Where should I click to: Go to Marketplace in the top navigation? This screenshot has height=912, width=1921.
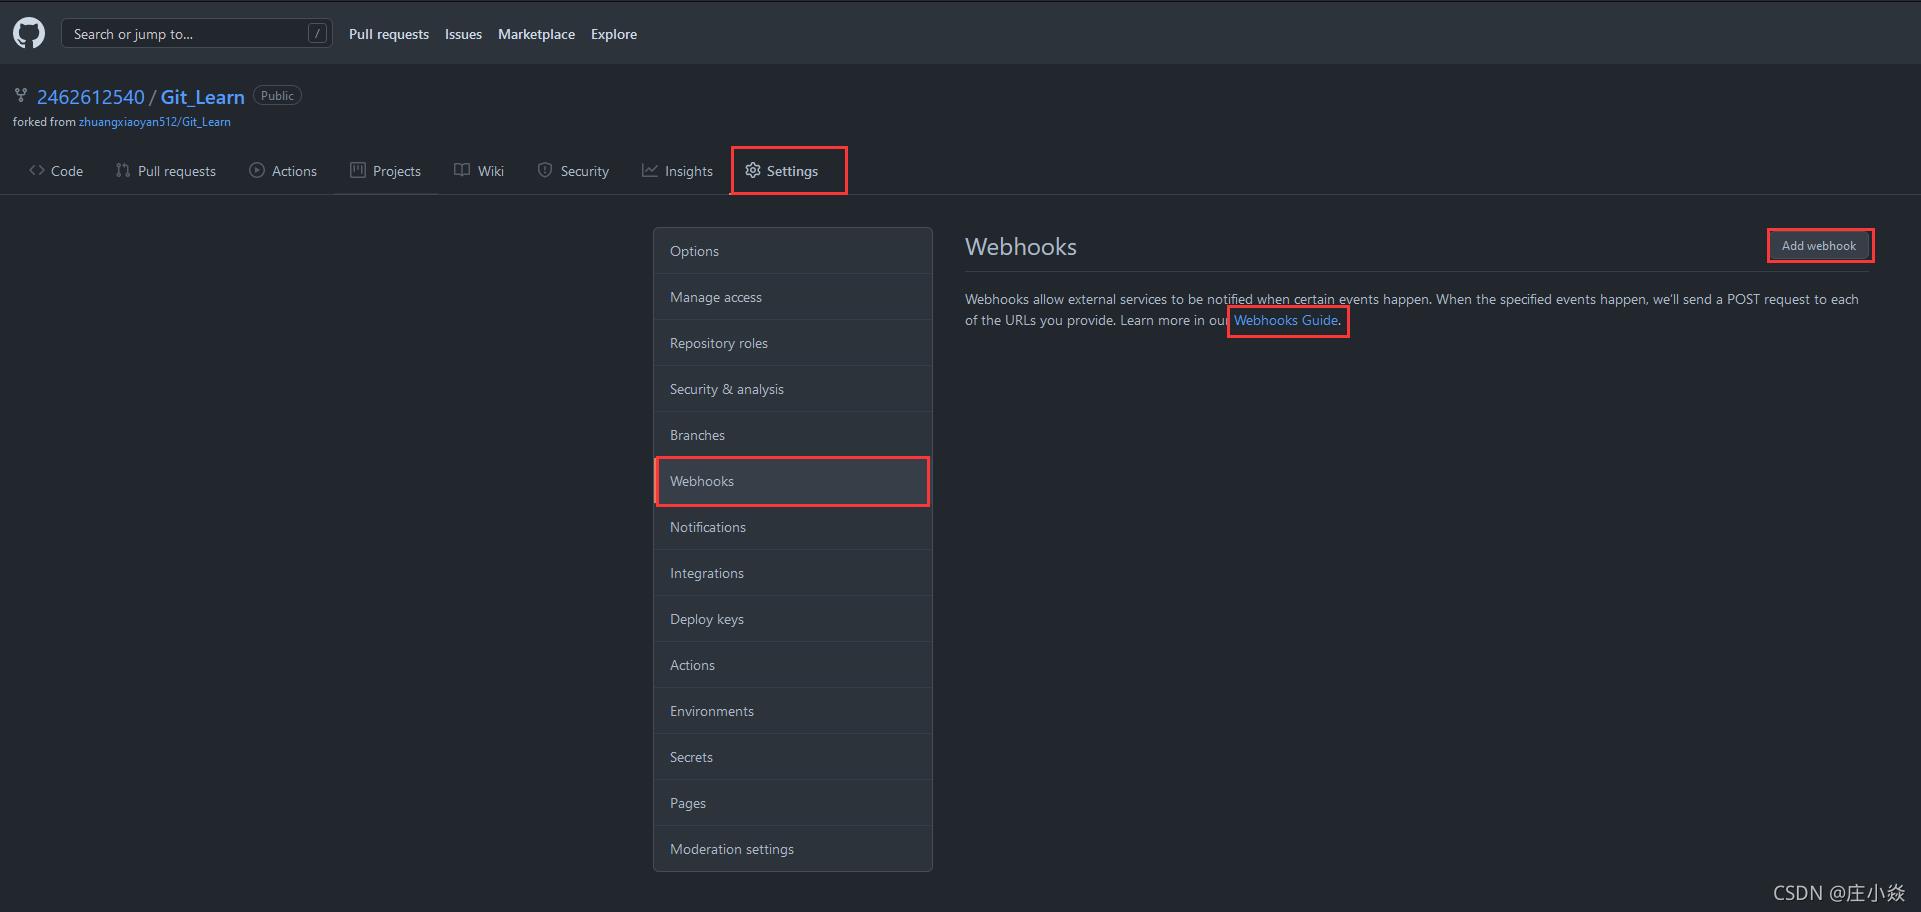(x=536, y=34)
